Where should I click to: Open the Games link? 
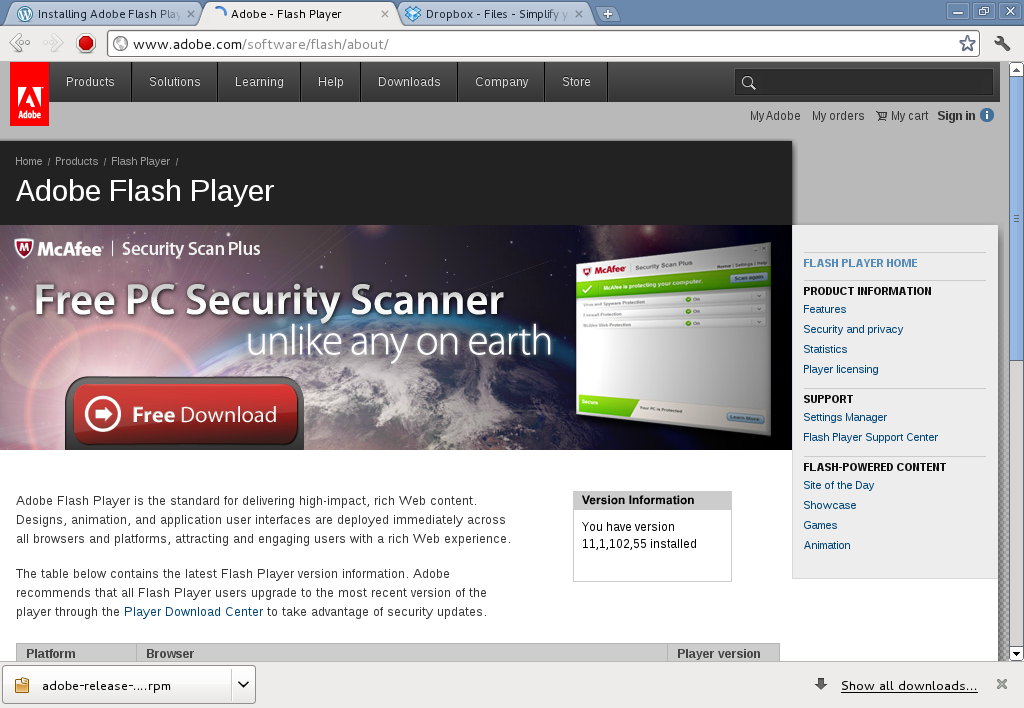click(820, 525)
